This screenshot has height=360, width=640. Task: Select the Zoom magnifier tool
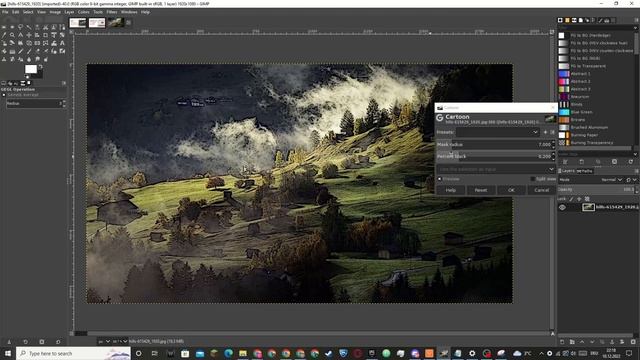point(12,35)
